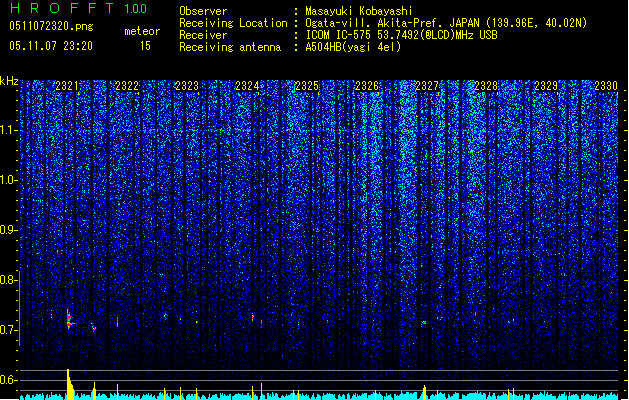Viewport: 629px width, 400px height.
Task: Click the 0.6 kHz axis label
Action: [9, 380]
